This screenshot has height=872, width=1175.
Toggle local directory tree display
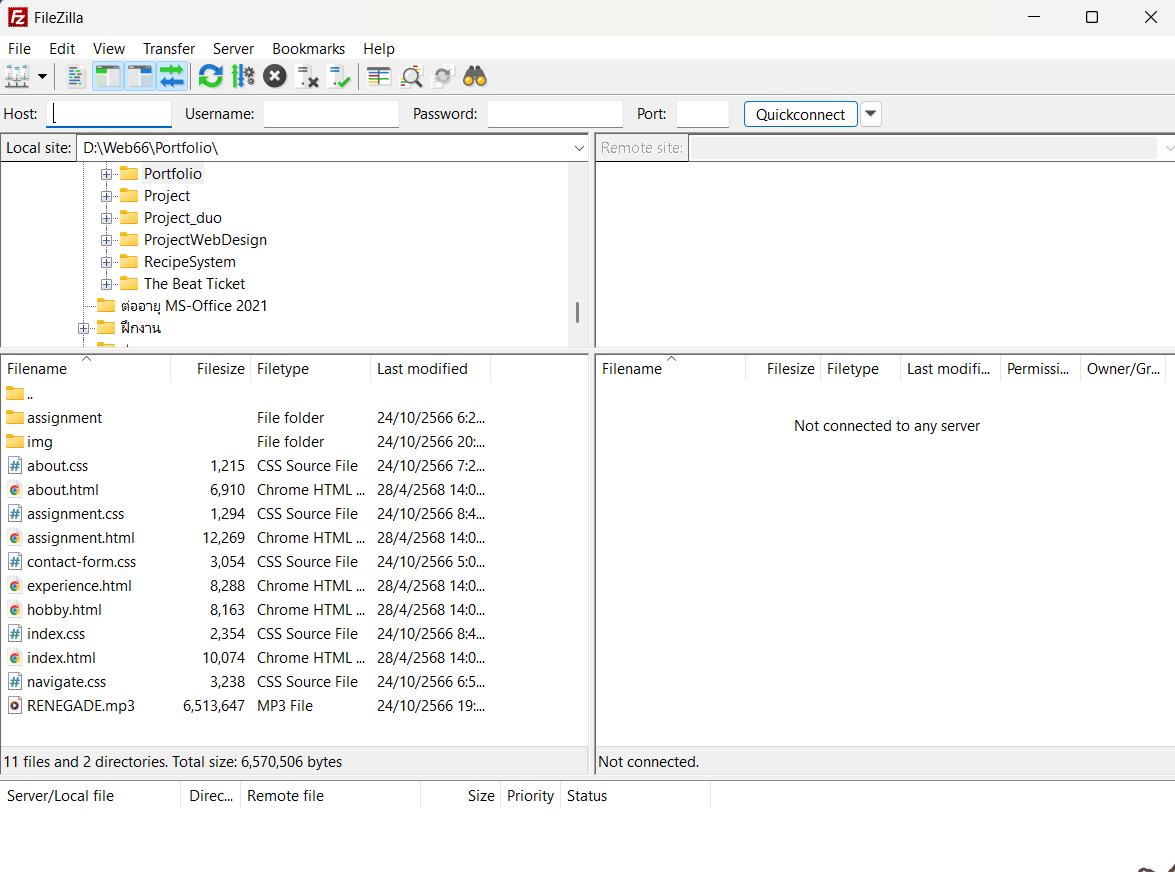point(108,76)
